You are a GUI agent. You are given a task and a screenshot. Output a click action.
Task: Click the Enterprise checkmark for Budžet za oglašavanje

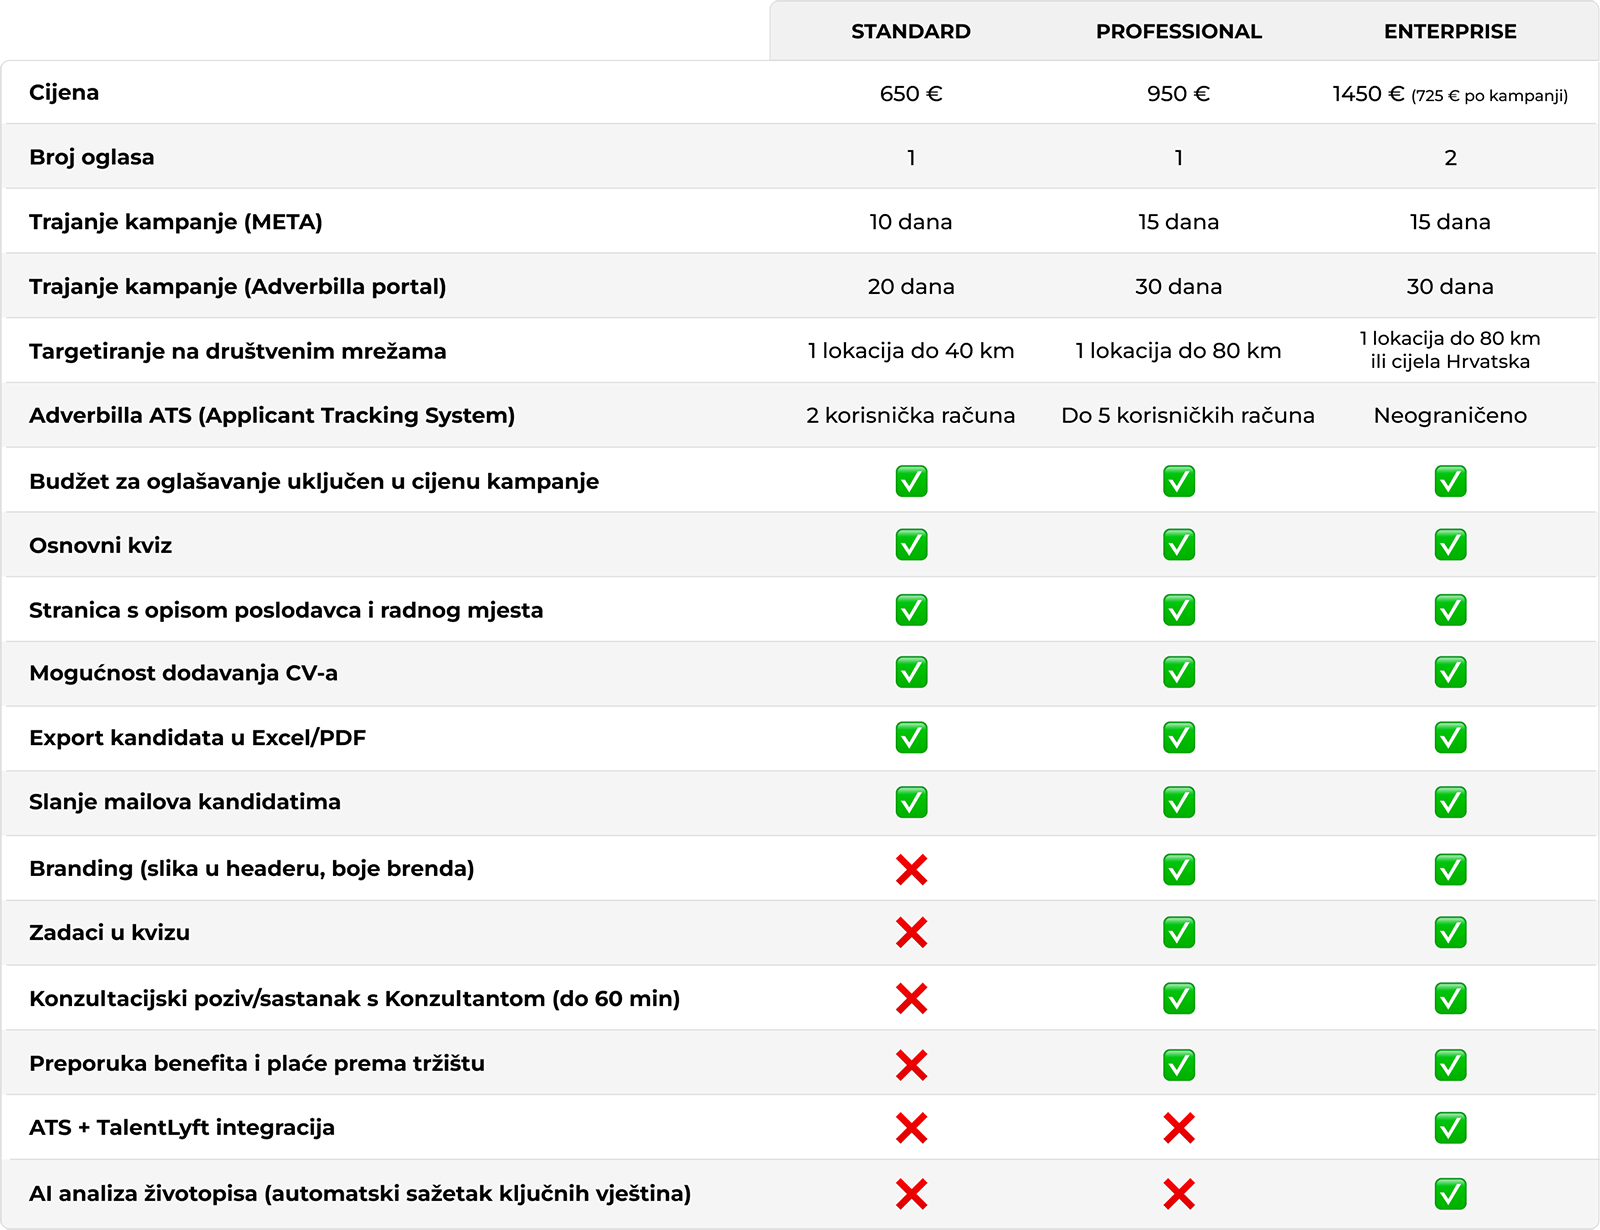[x=1450, y=481]
